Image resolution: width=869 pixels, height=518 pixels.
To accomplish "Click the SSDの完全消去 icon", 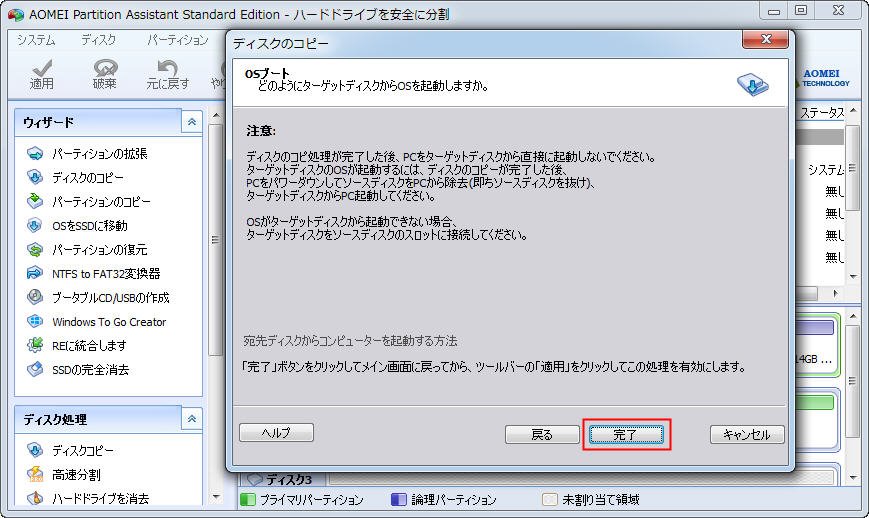I will click(35, 369).
